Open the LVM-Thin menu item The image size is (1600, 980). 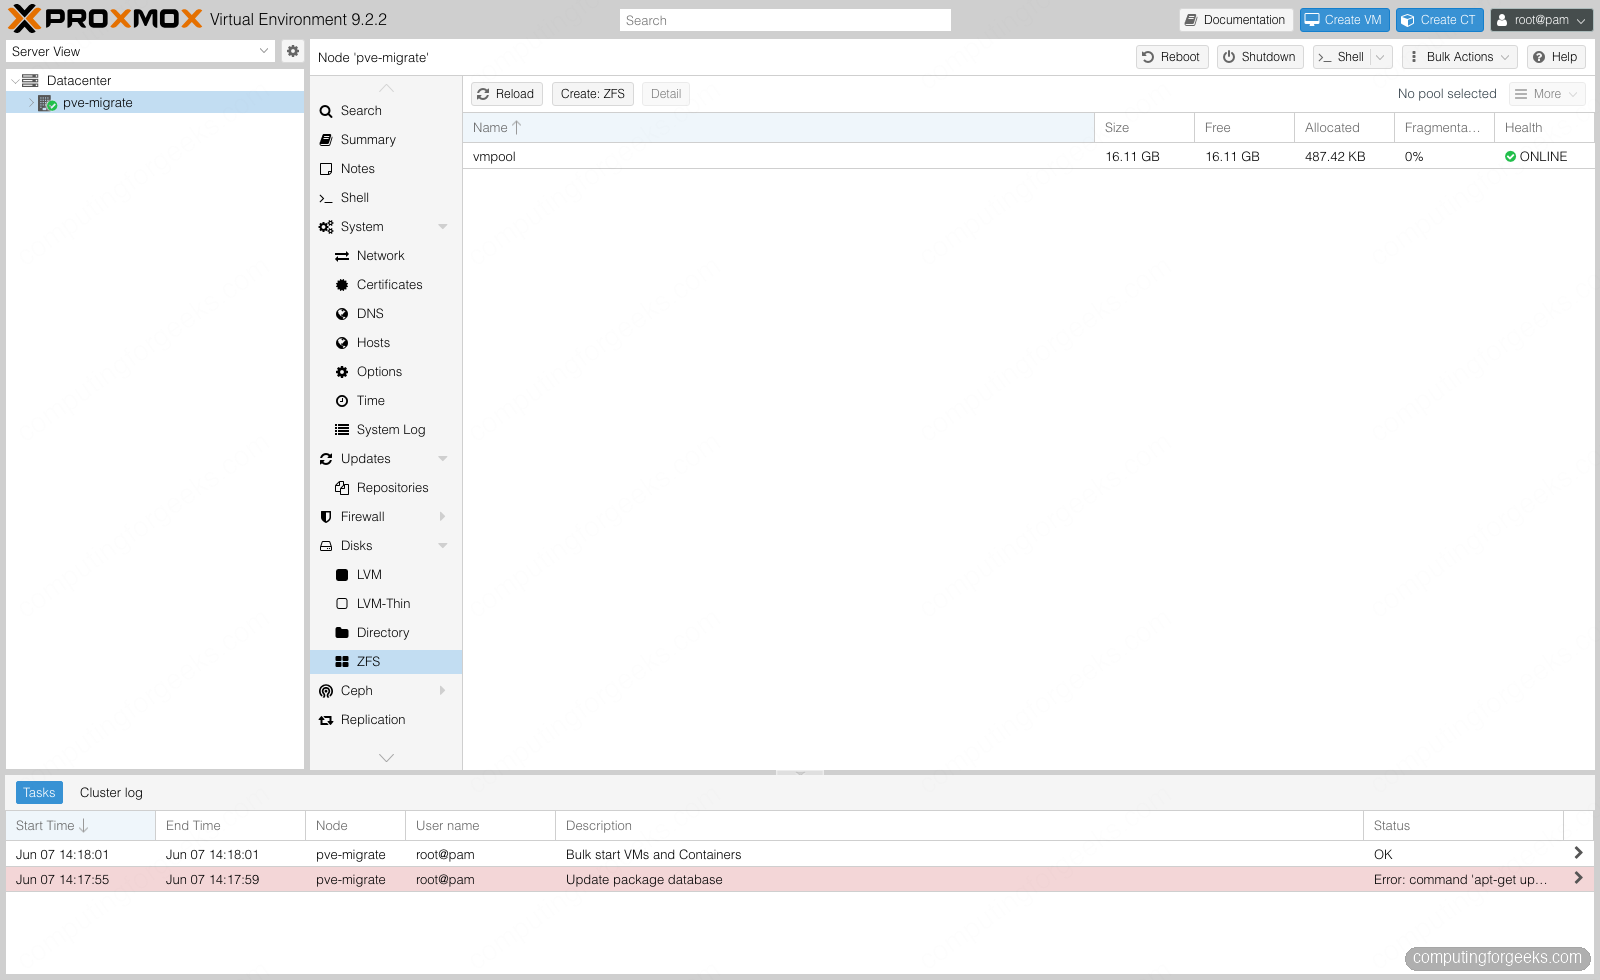[x=386, y=604]
